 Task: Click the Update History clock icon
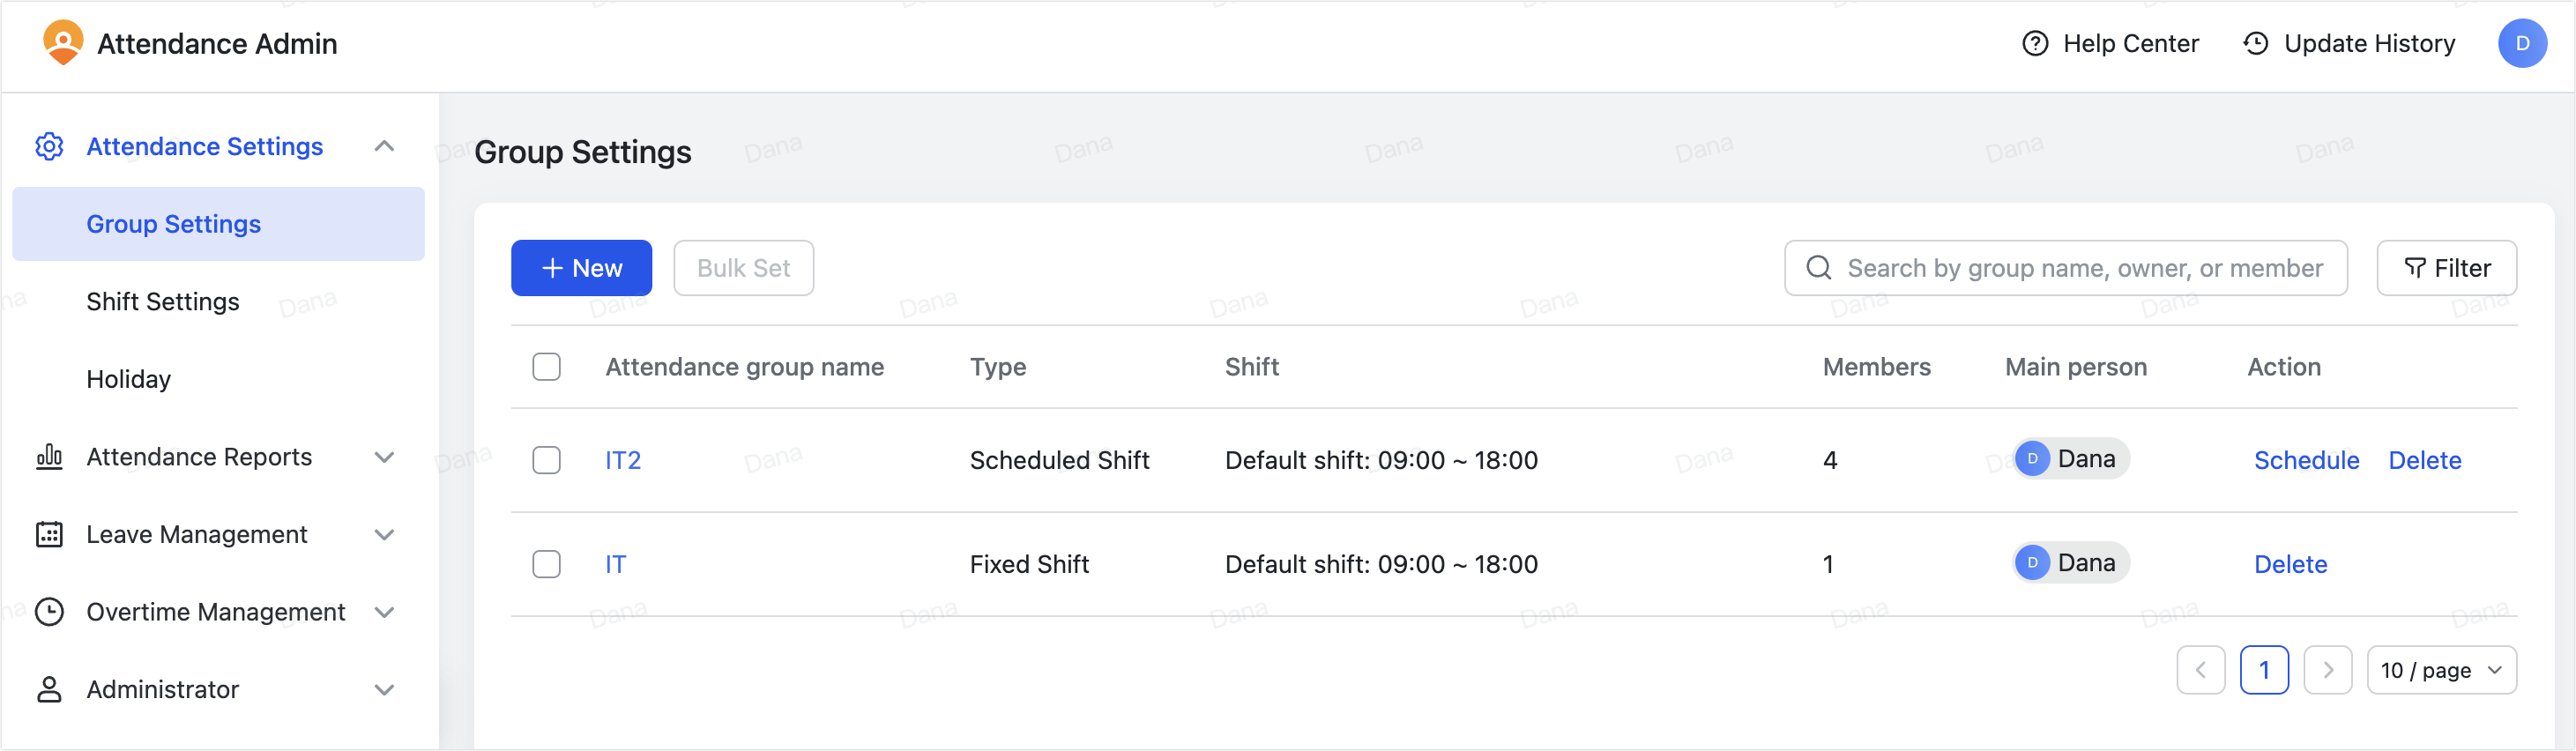2256,44
